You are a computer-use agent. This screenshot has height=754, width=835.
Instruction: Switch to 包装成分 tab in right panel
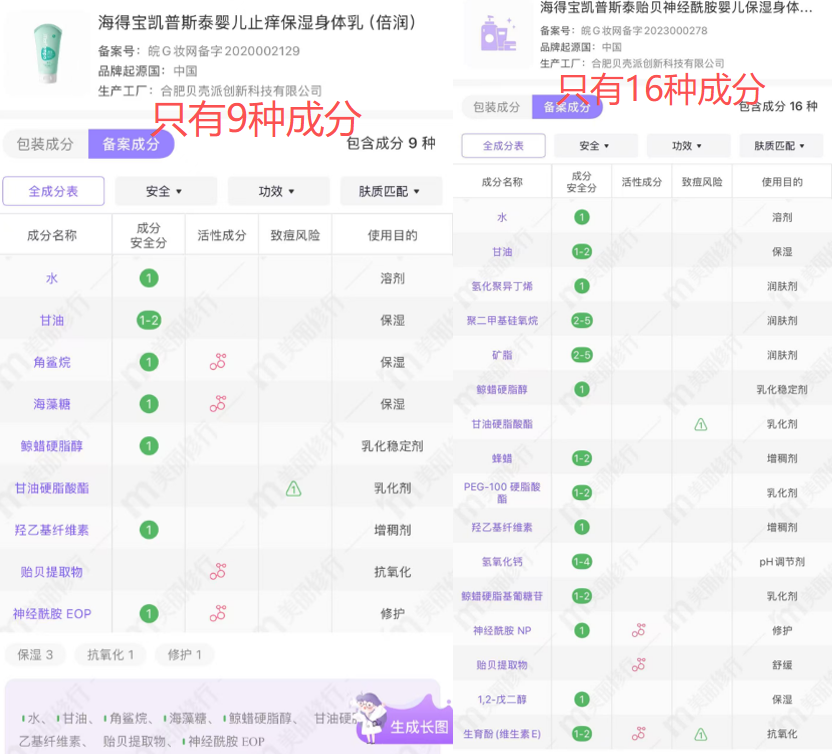pos(496,107)
